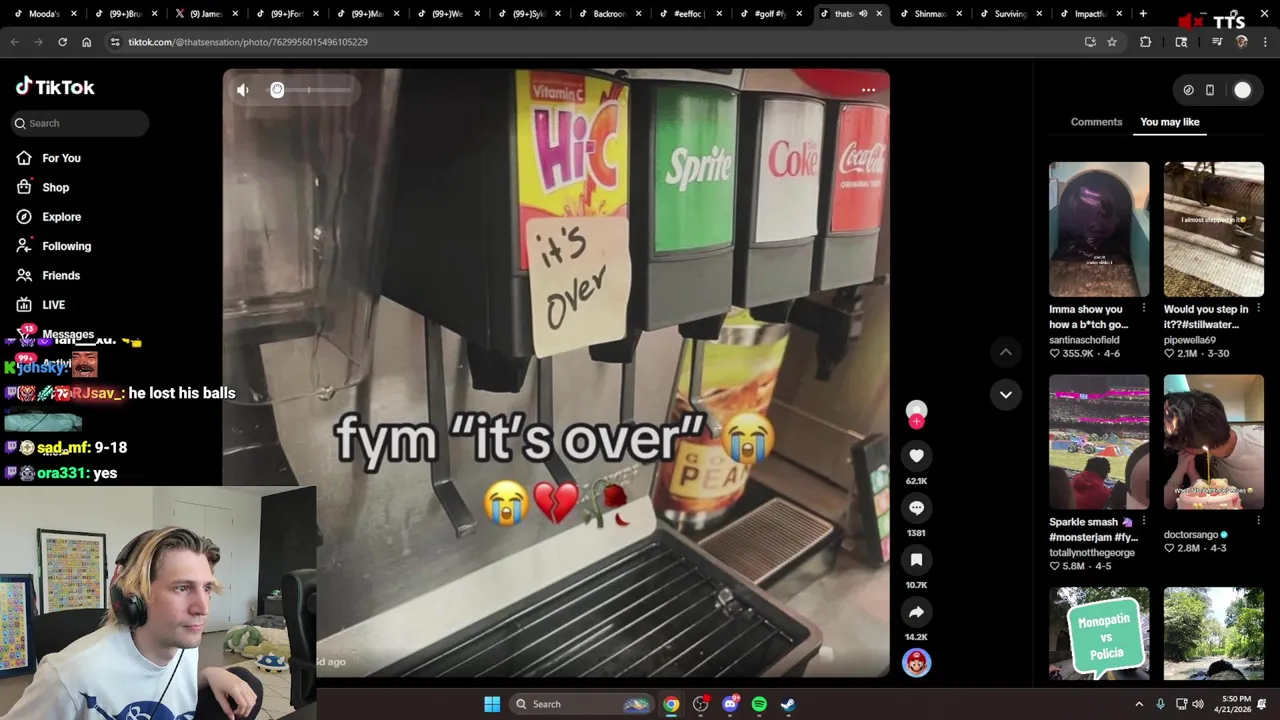Open the 'Would you step in it' thumbnail
The width and height of the screenshot is (1280, 720).
[1214, 229]
